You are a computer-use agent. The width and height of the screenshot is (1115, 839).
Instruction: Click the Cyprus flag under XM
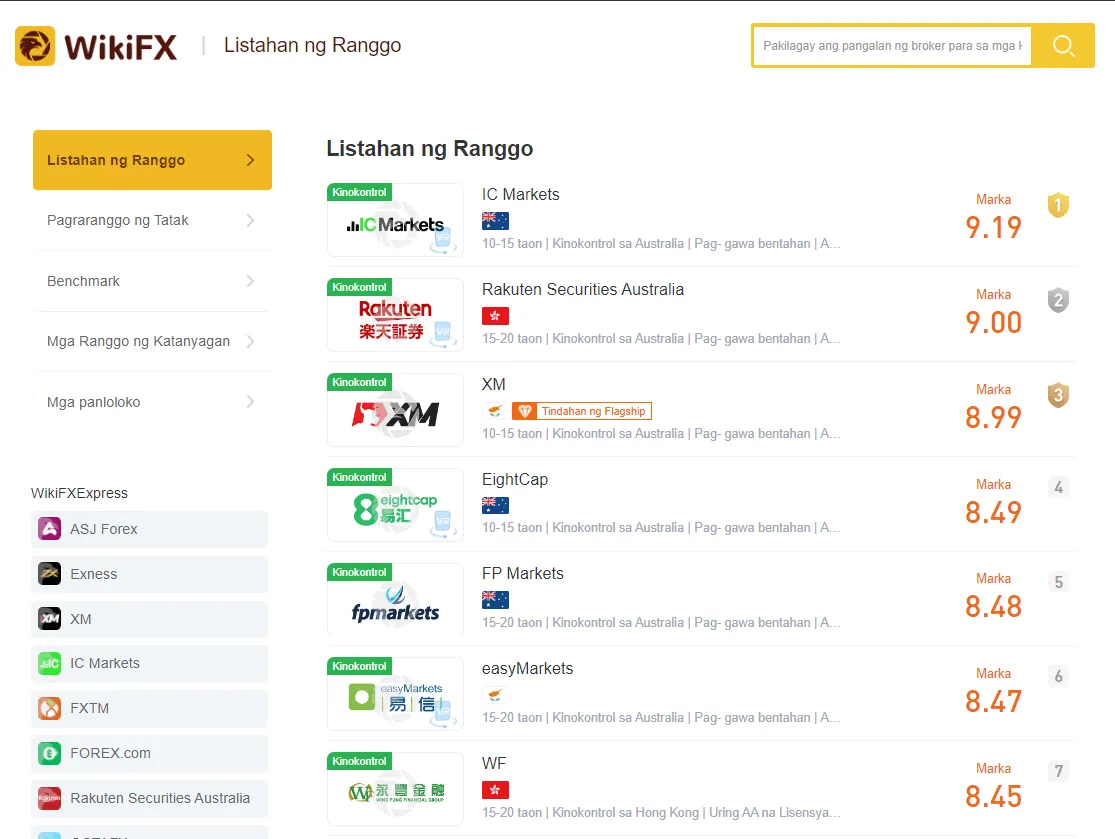(x=495, y=411)
